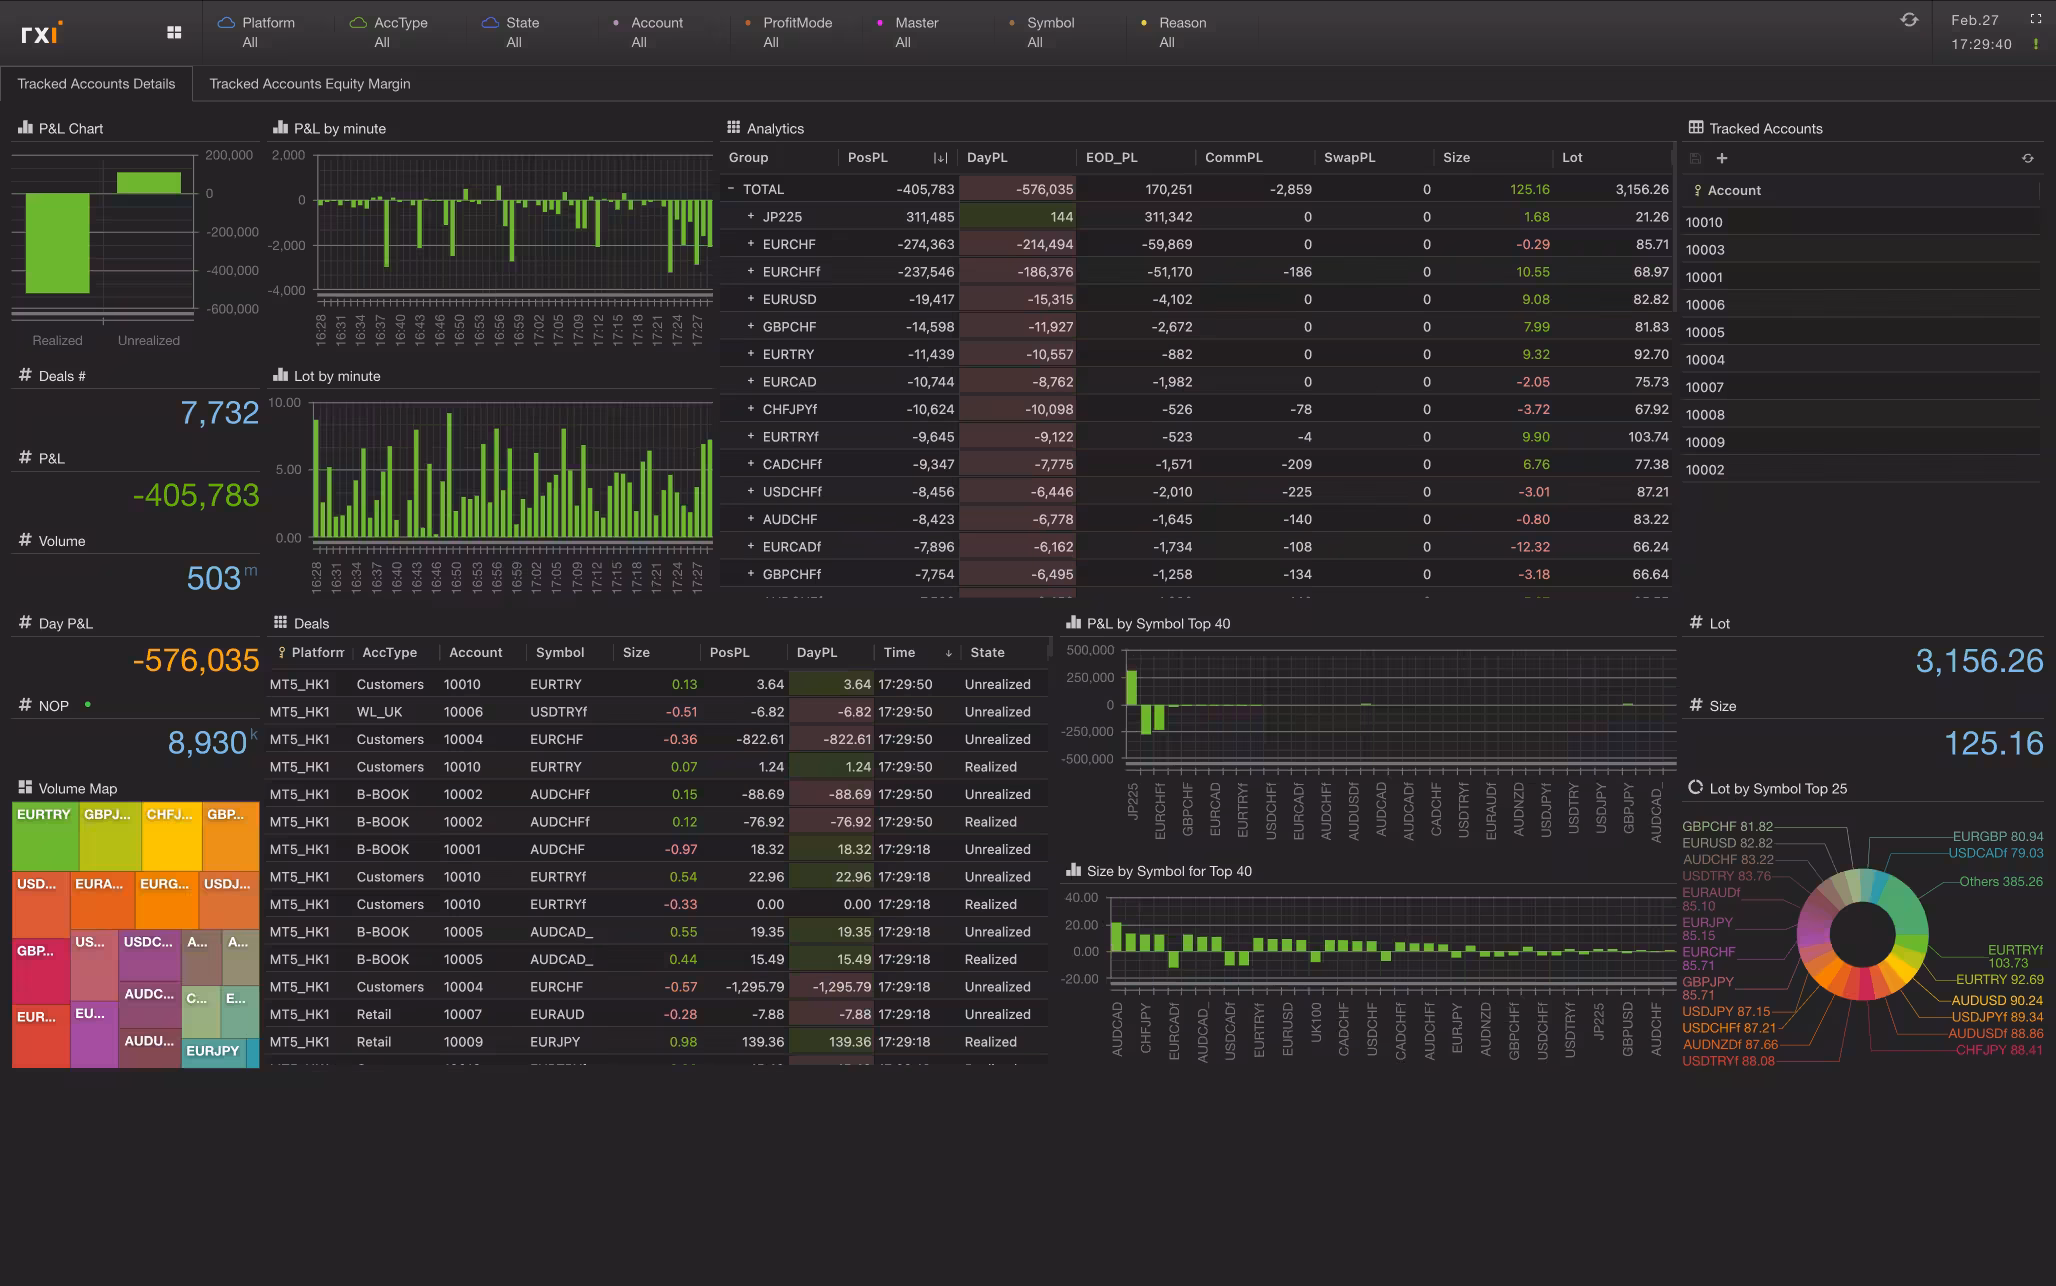Select account 10010 in Tracked Accounts
Screen dimensions: 2056x1286
(1704, 222)
